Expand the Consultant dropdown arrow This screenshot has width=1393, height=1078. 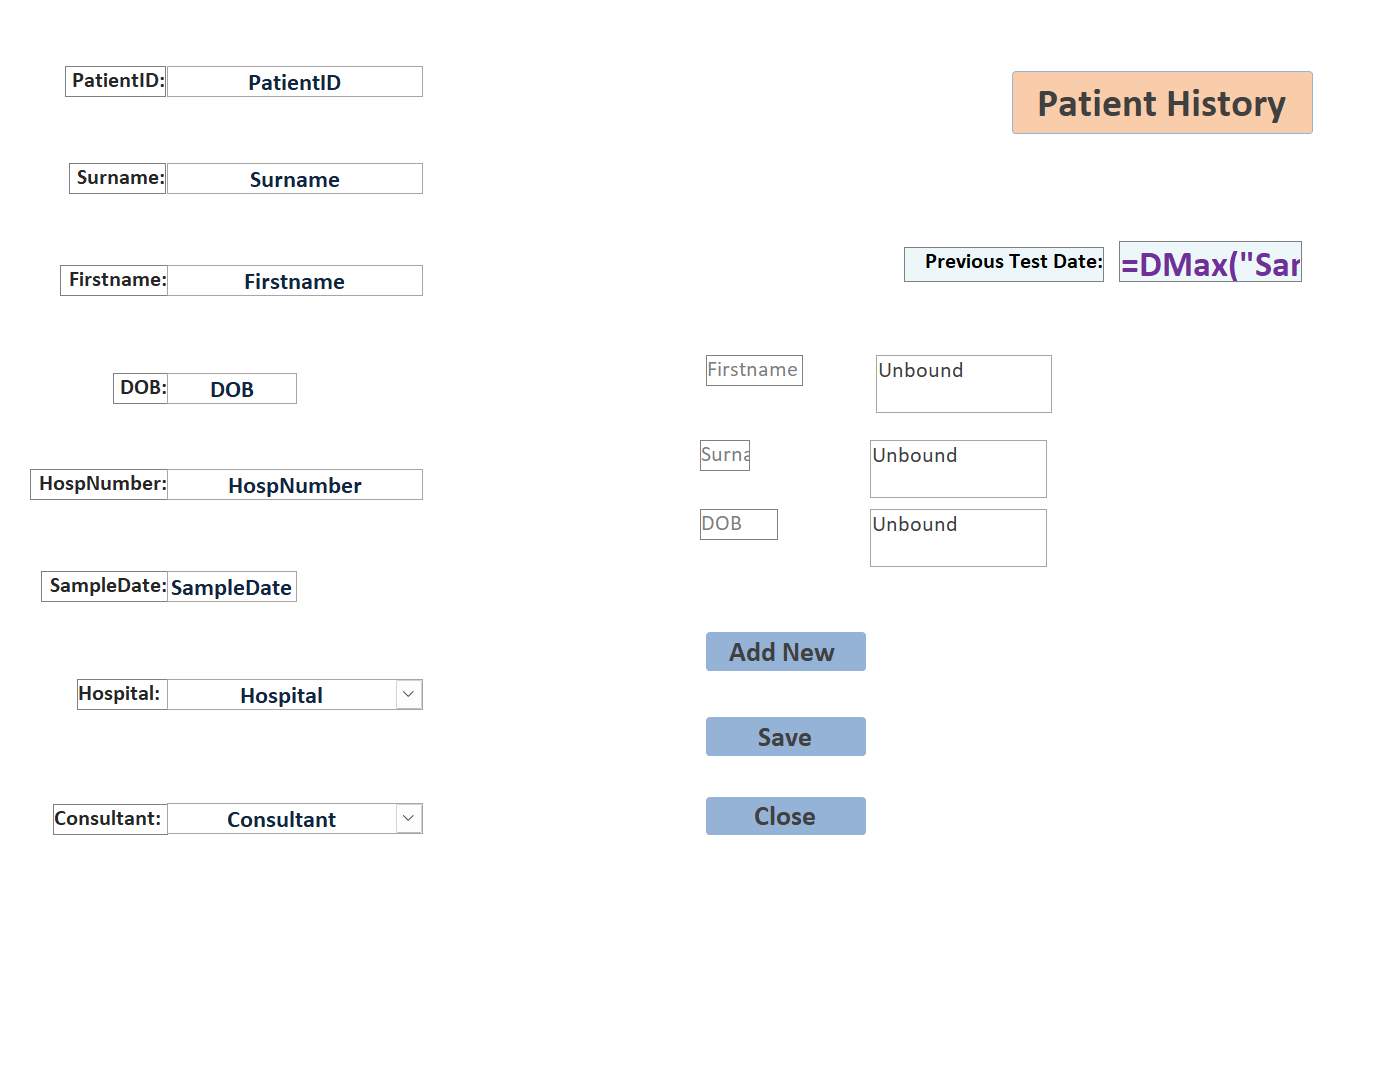pyautogui.click(x=408, y=819)
